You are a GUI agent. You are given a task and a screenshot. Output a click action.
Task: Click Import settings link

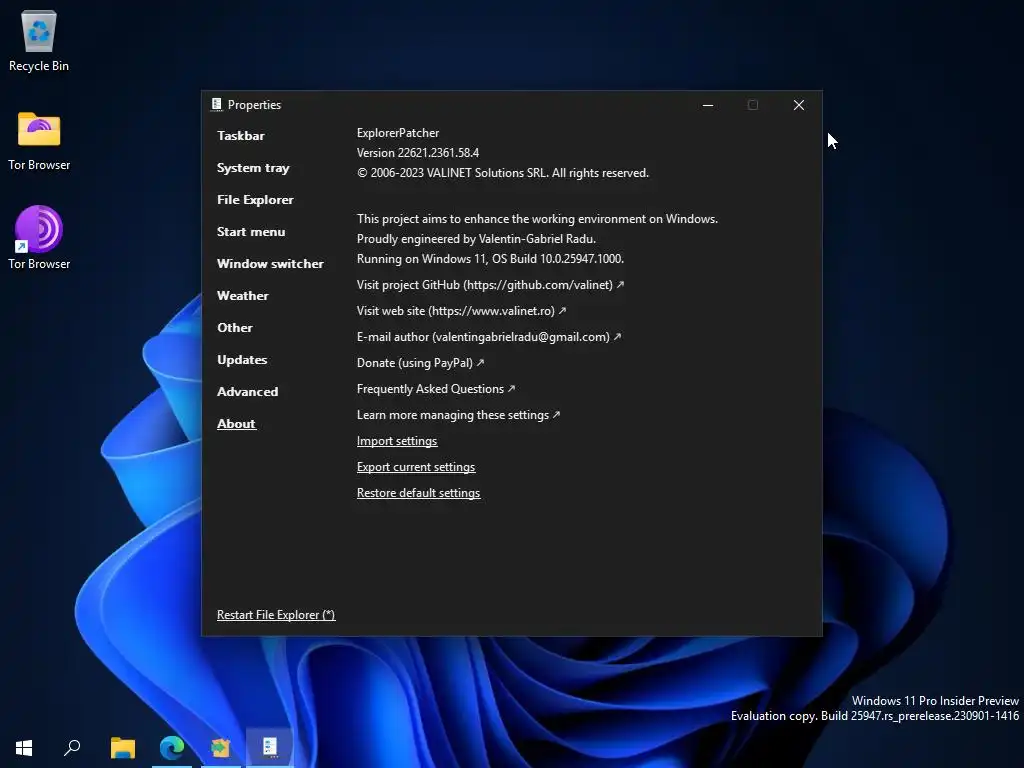point(396,441)
